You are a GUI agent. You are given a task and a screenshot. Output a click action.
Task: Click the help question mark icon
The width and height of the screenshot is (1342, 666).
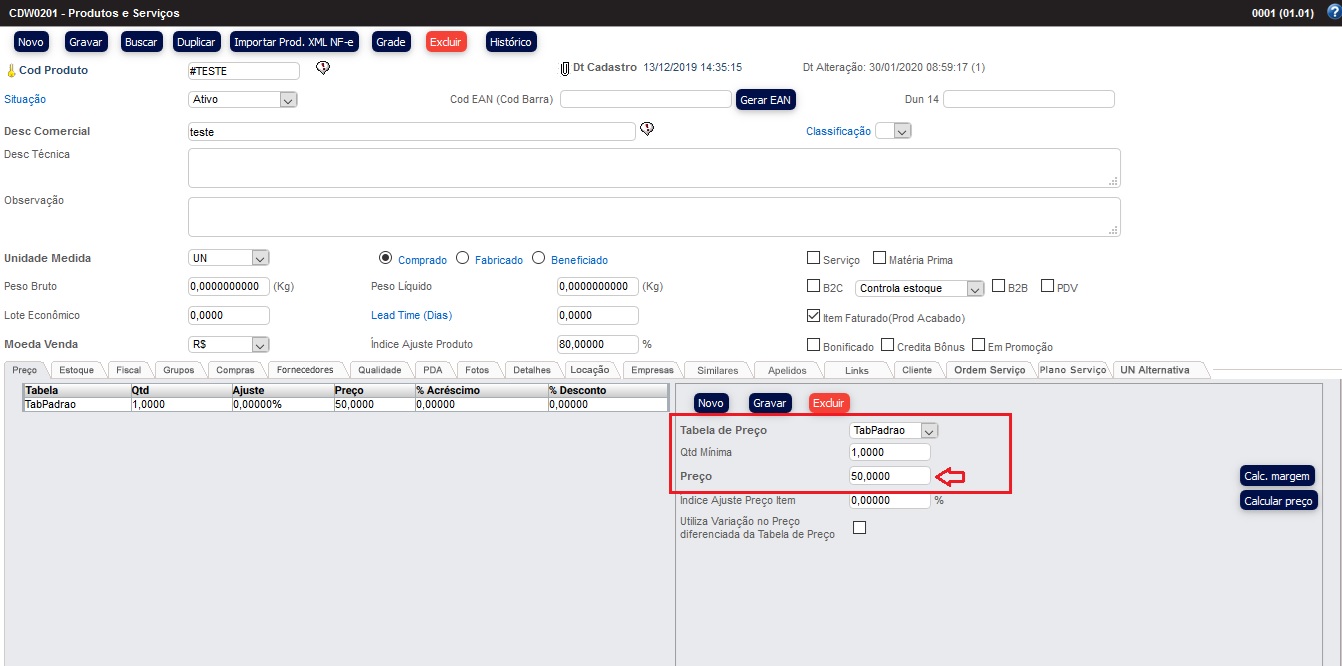tap(1332, 13)
